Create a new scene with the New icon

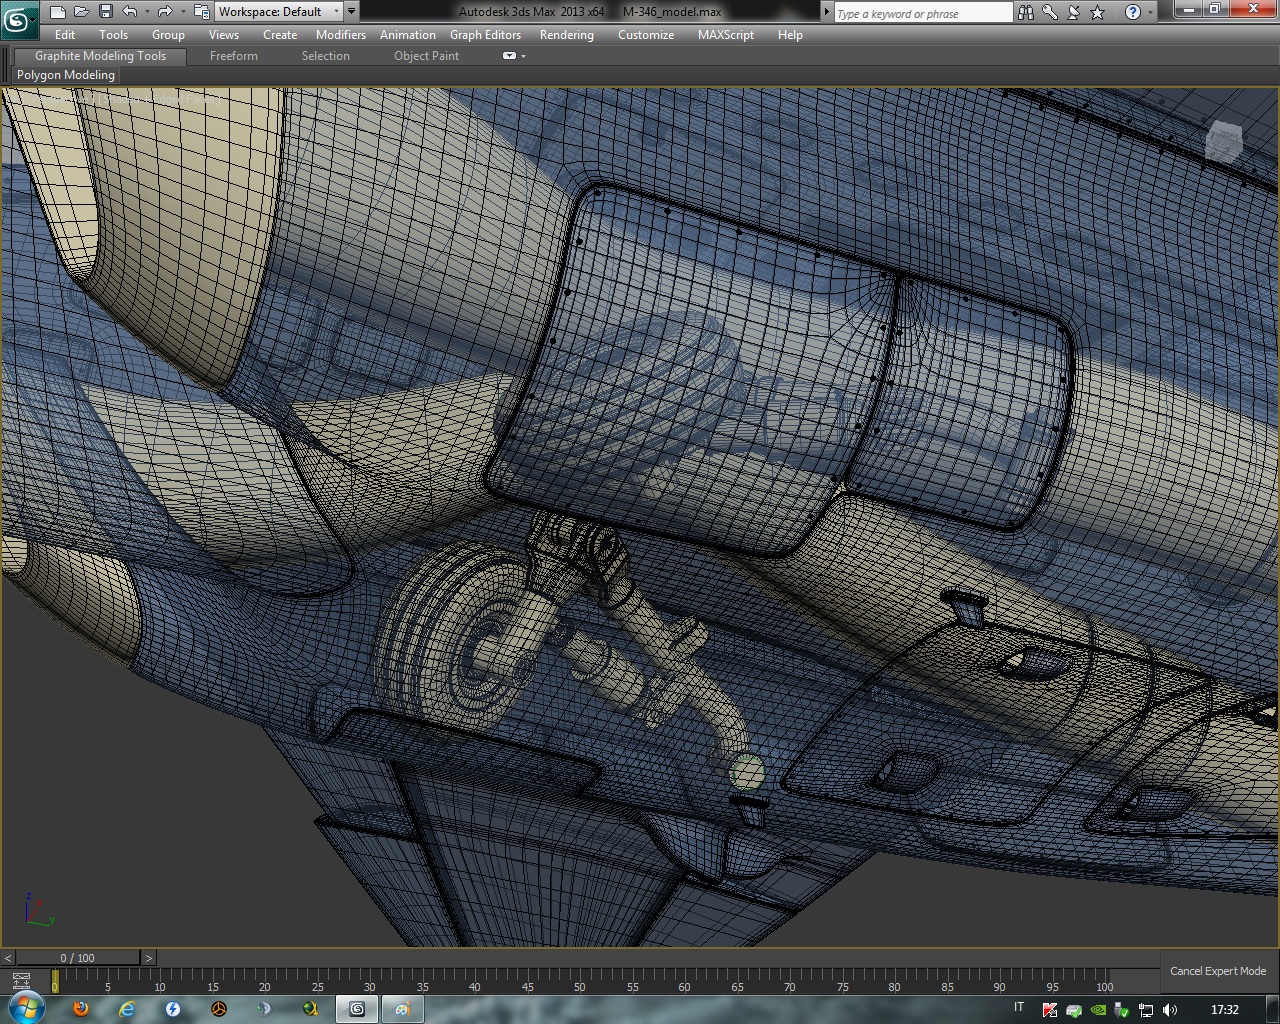(58, 12)
